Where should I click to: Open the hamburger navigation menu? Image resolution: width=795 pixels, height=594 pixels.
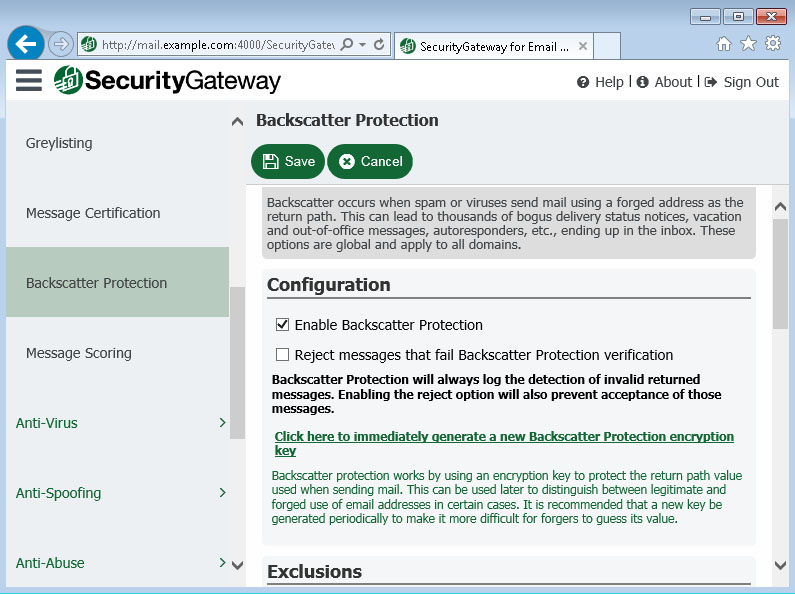click(x=28, y=81)
